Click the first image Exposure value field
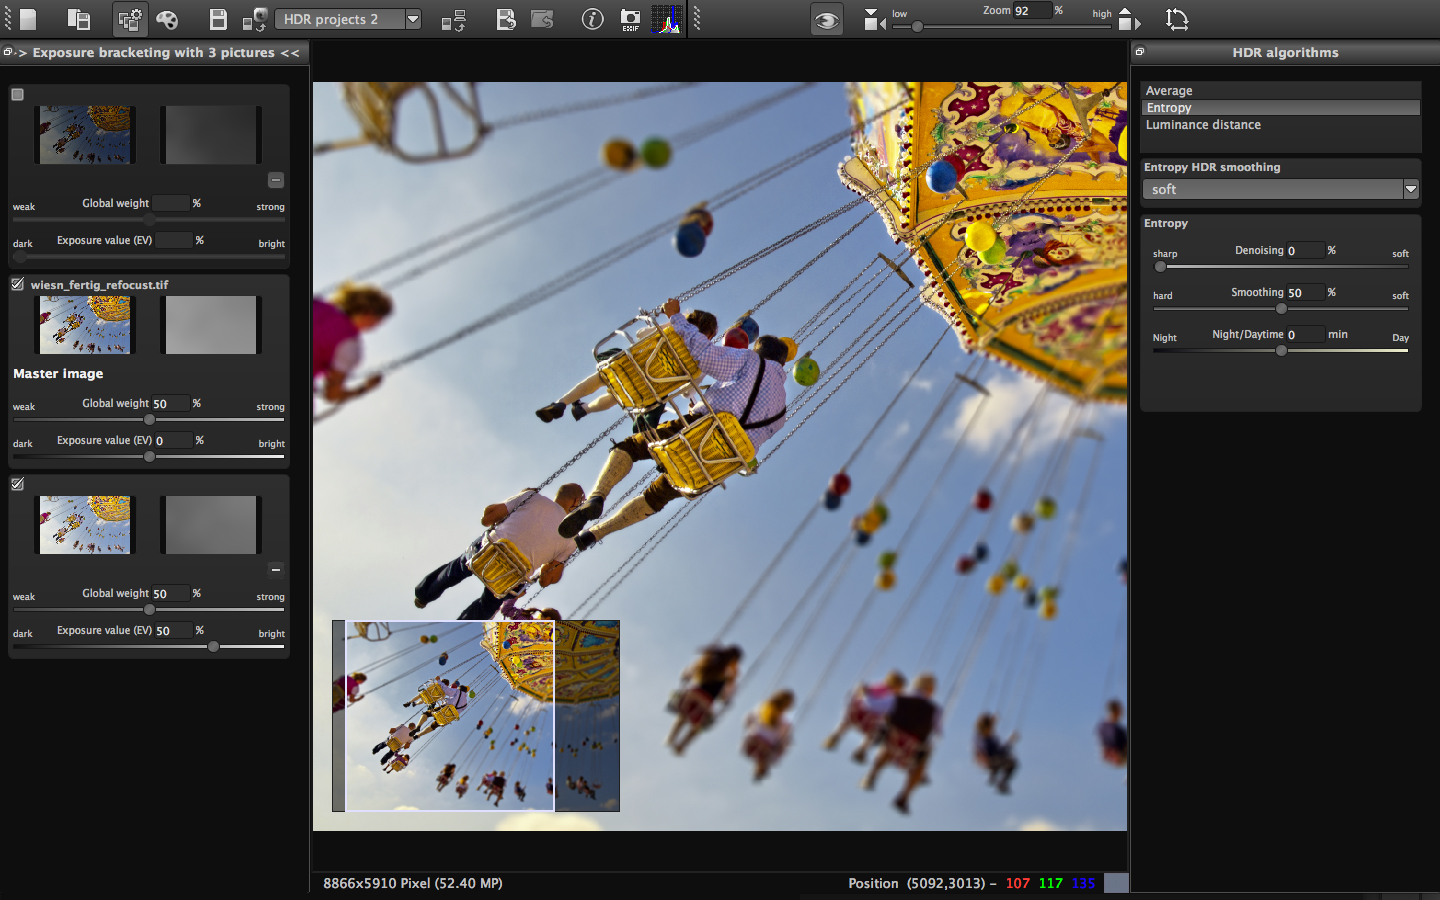 [x=173, y=240]
